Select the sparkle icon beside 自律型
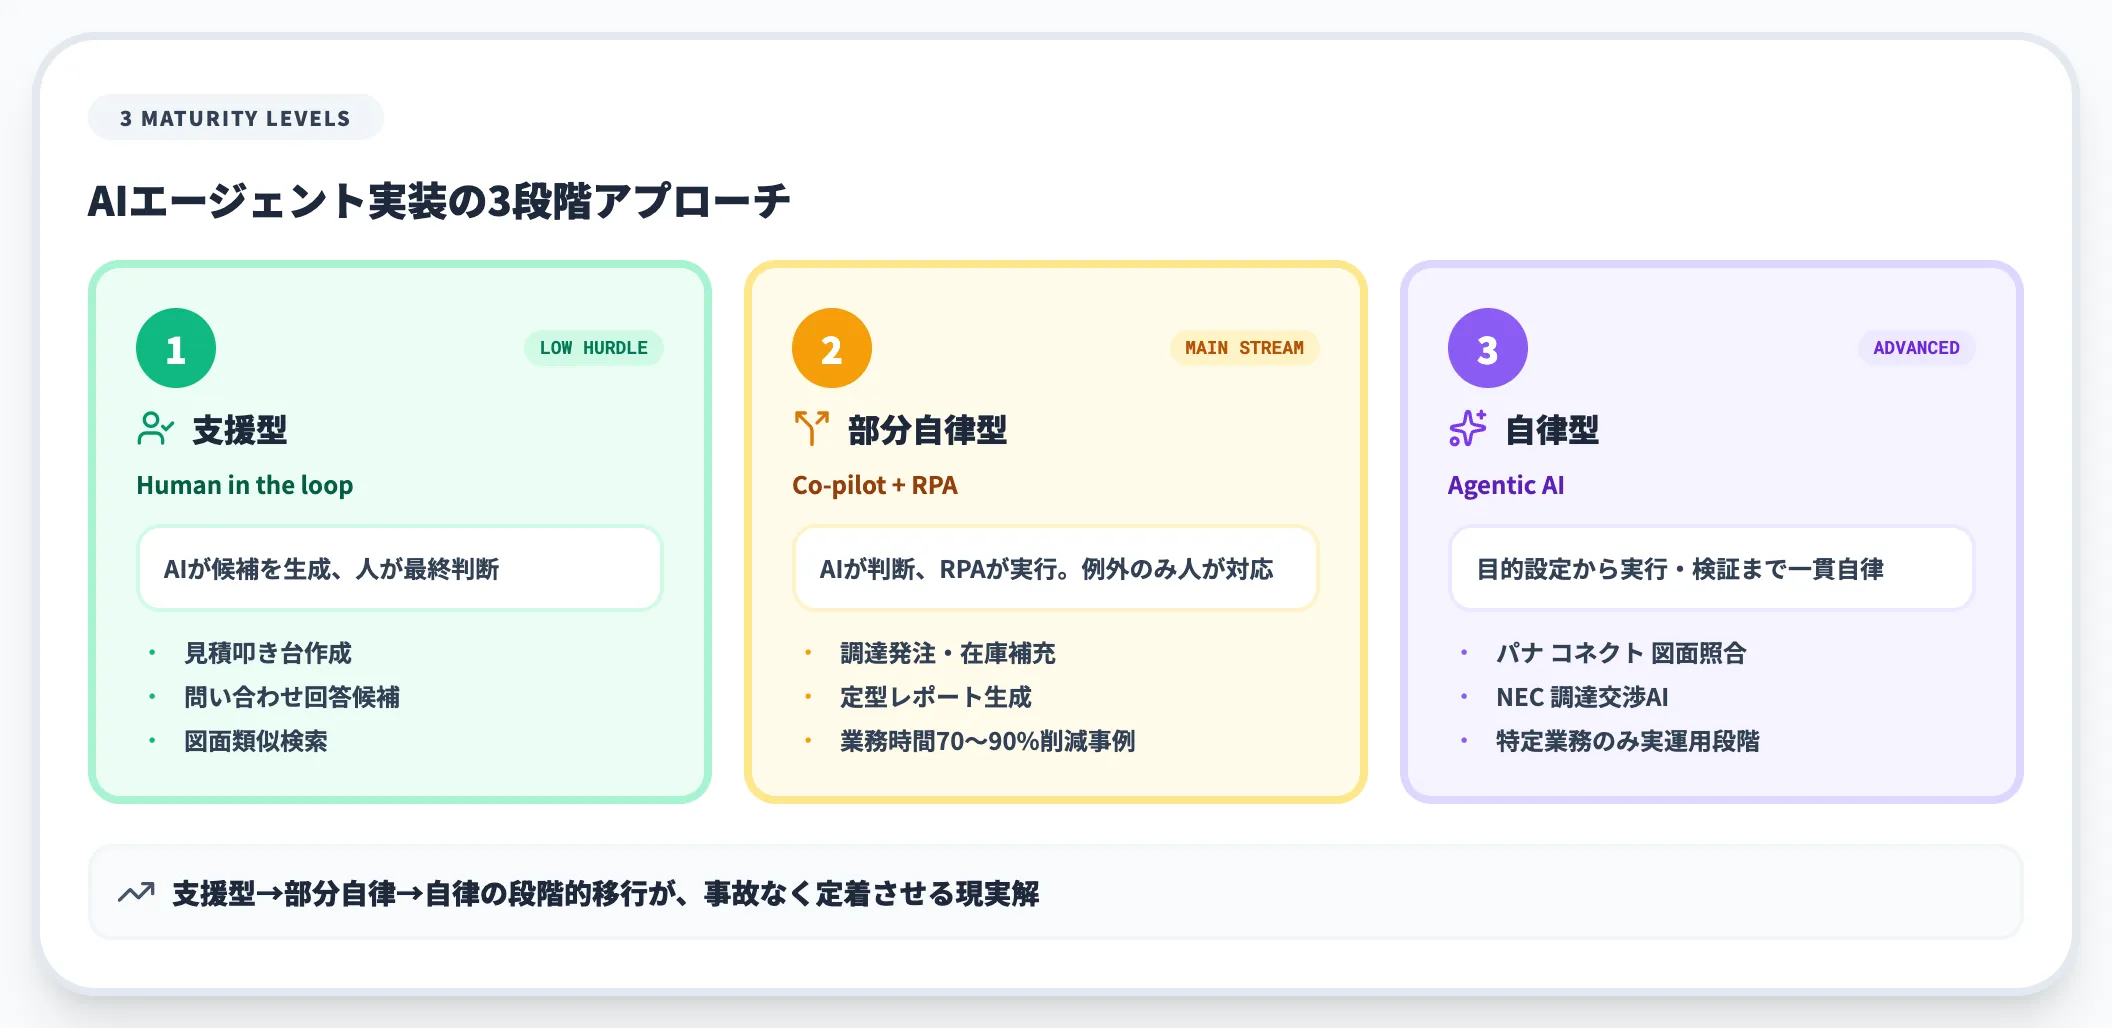 pyautogui.click(x=1467, y=428)
